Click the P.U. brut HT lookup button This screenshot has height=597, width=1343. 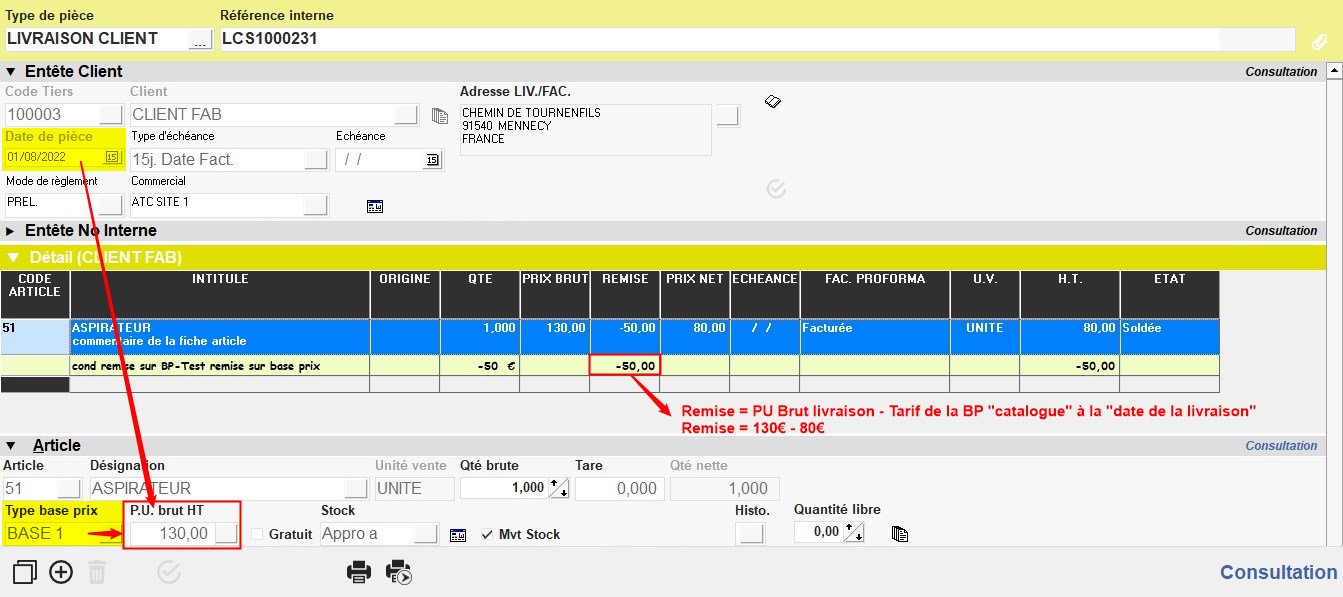[227, 534]
